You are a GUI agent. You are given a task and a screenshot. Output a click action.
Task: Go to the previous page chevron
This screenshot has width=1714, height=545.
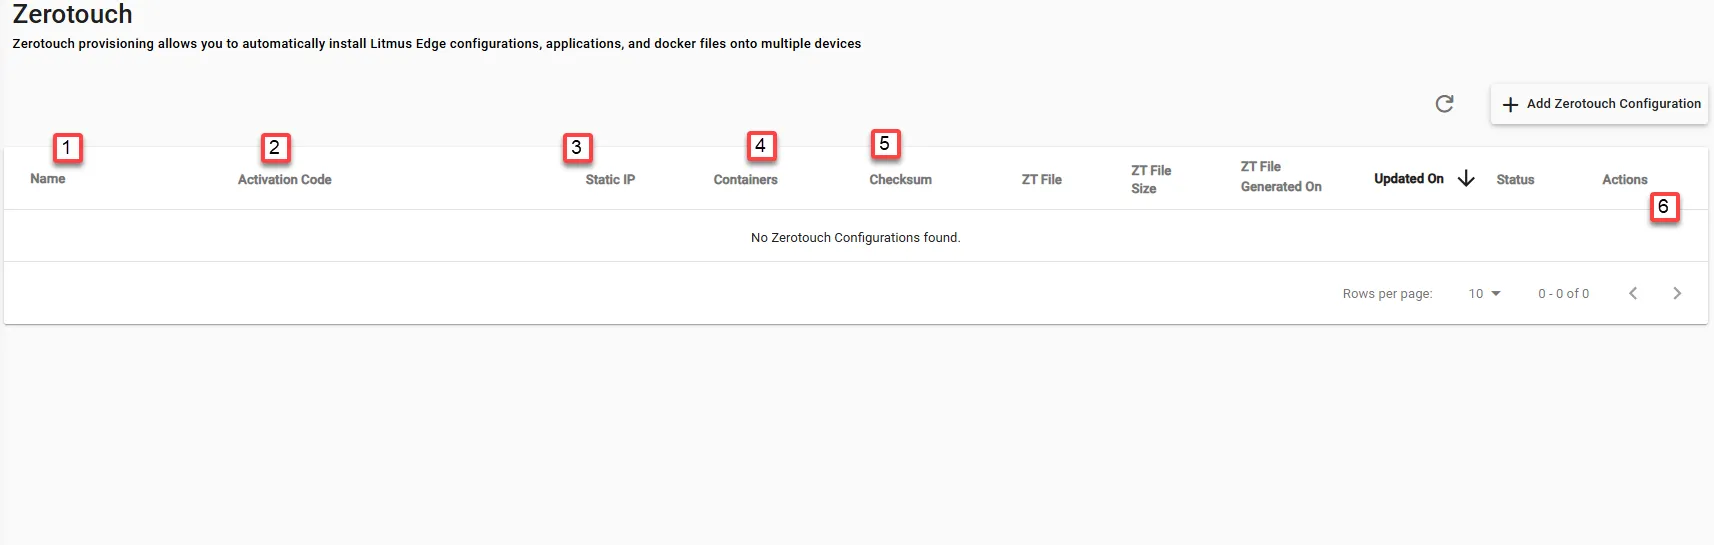(1633, 293)
